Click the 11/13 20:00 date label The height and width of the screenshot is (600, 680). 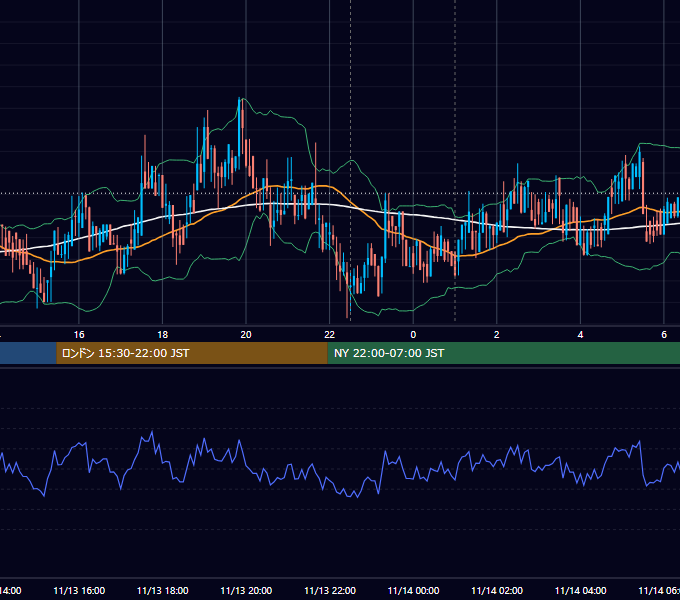pos(246,590)
